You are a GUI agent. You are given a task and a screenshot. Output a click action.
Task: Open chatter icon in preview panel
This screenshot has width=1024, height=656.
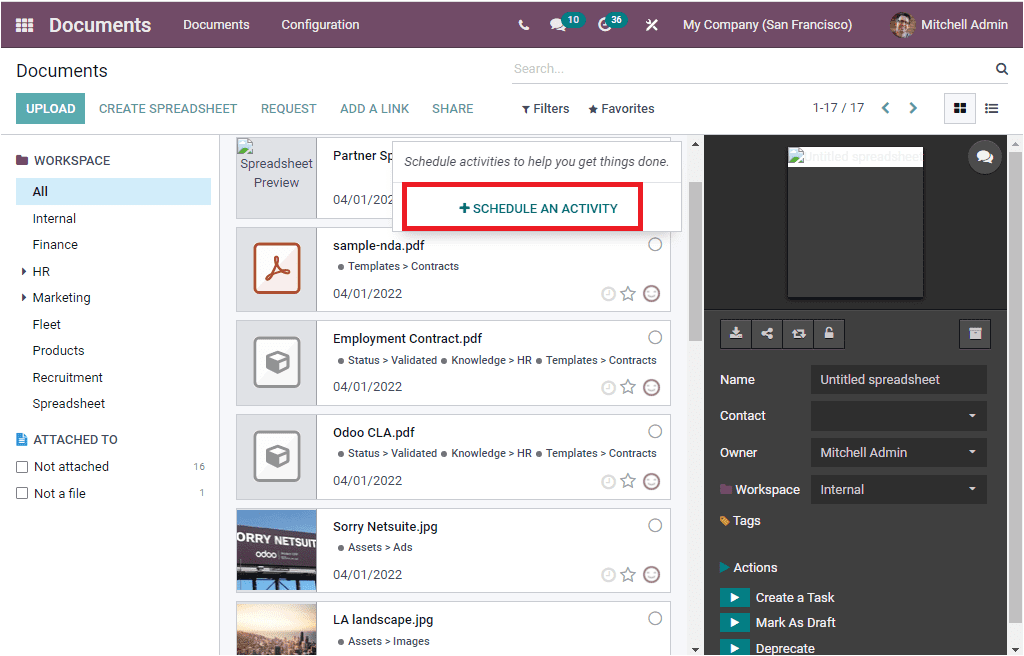point(984,157)
